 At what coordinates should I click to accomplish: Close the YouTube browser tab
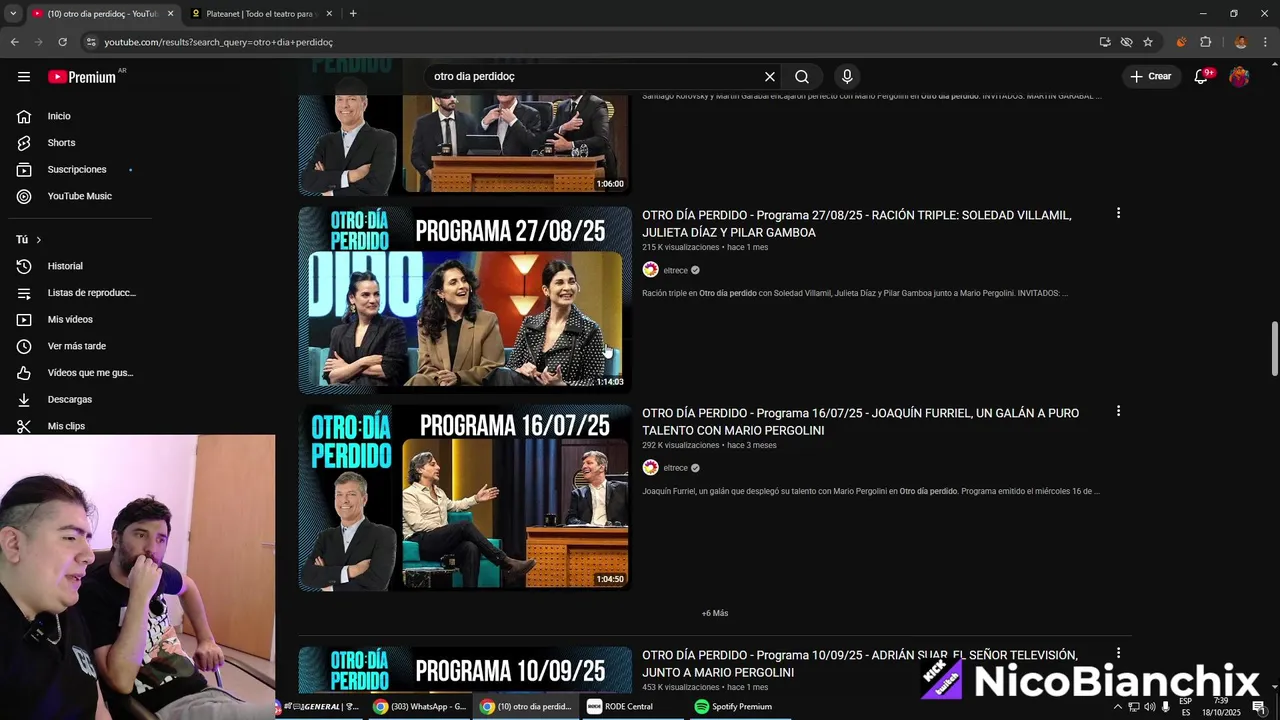[x=170, y=14]
